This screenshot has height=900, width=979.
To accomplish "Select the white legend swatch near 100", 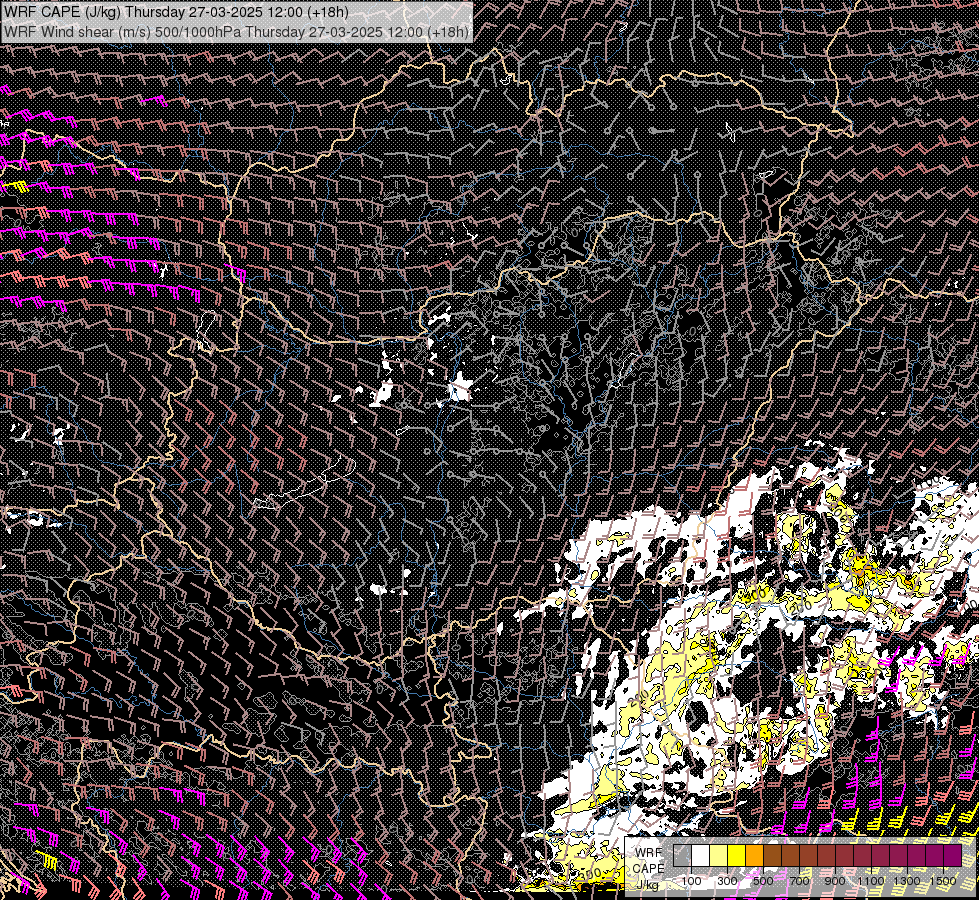I will click(701, 855).
